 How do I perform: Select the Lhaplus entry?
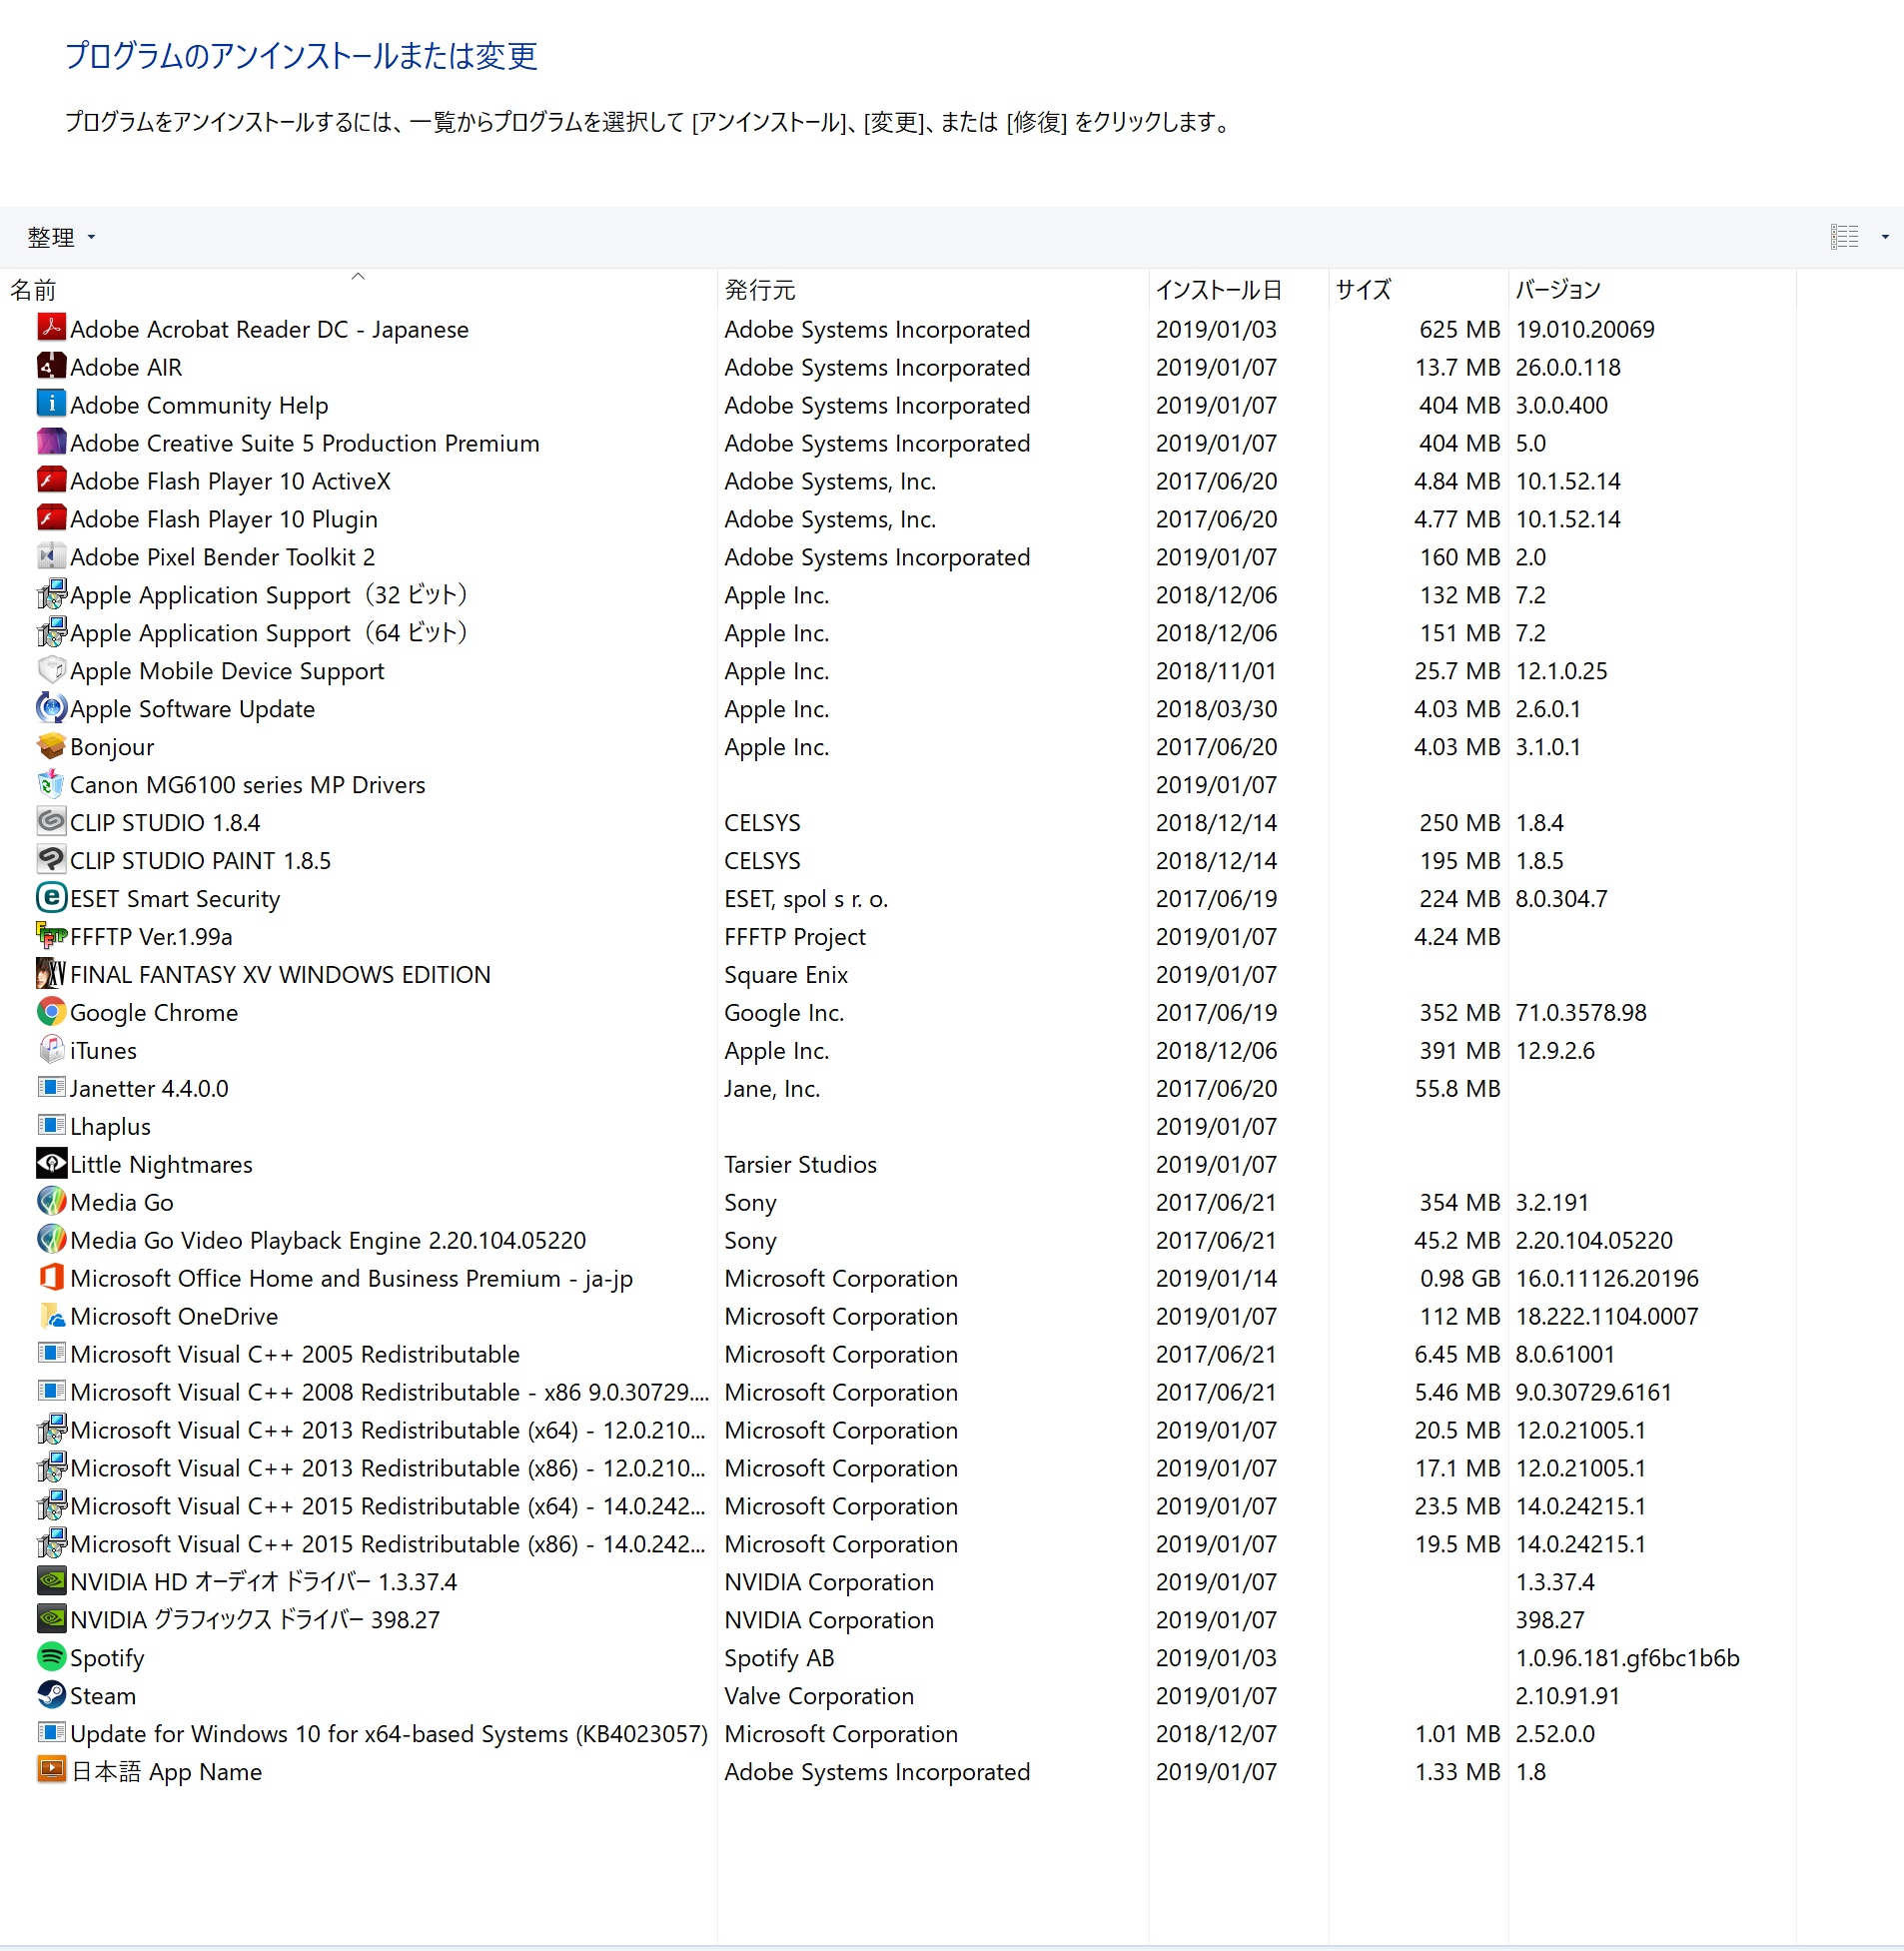click(898, 1126)
